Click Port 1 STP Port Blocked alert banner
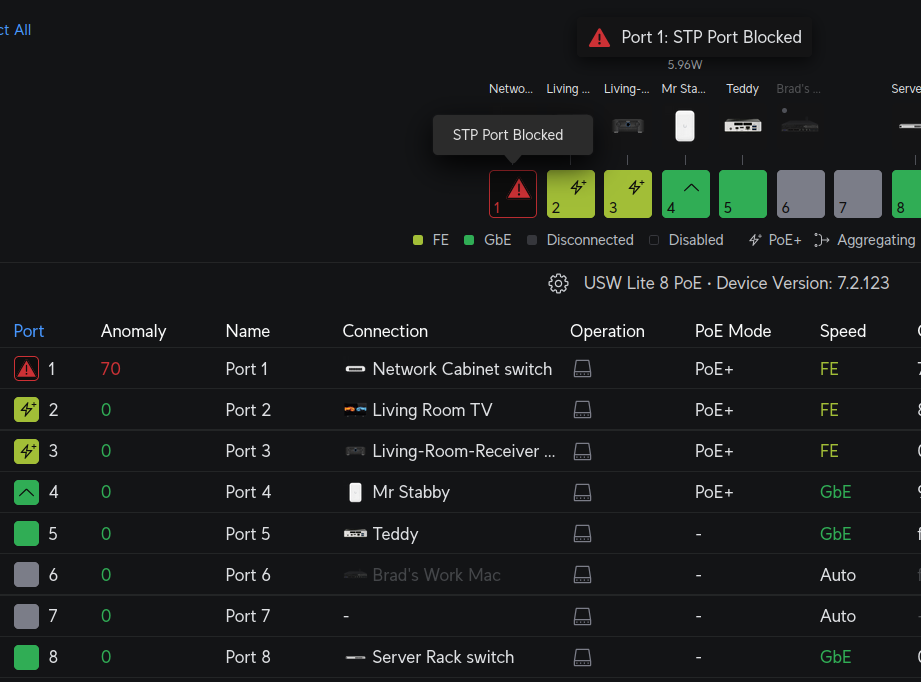921x682 pixels. [x=694, y=38]
